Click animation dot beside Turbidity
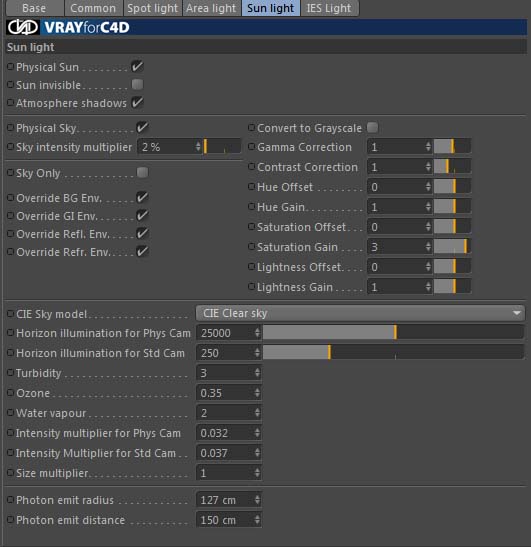 tap(11, 373)
